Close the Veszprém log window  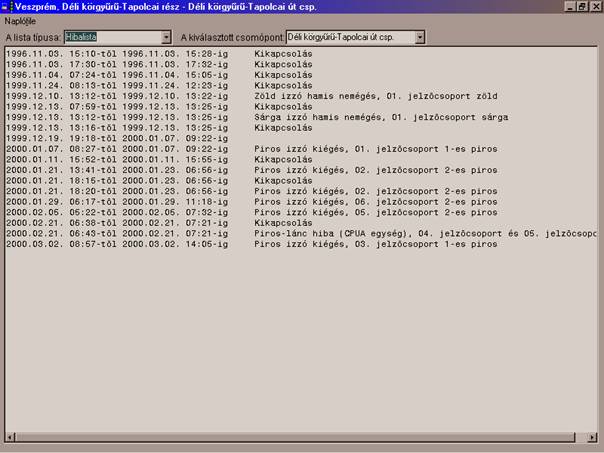pos(595,6)
